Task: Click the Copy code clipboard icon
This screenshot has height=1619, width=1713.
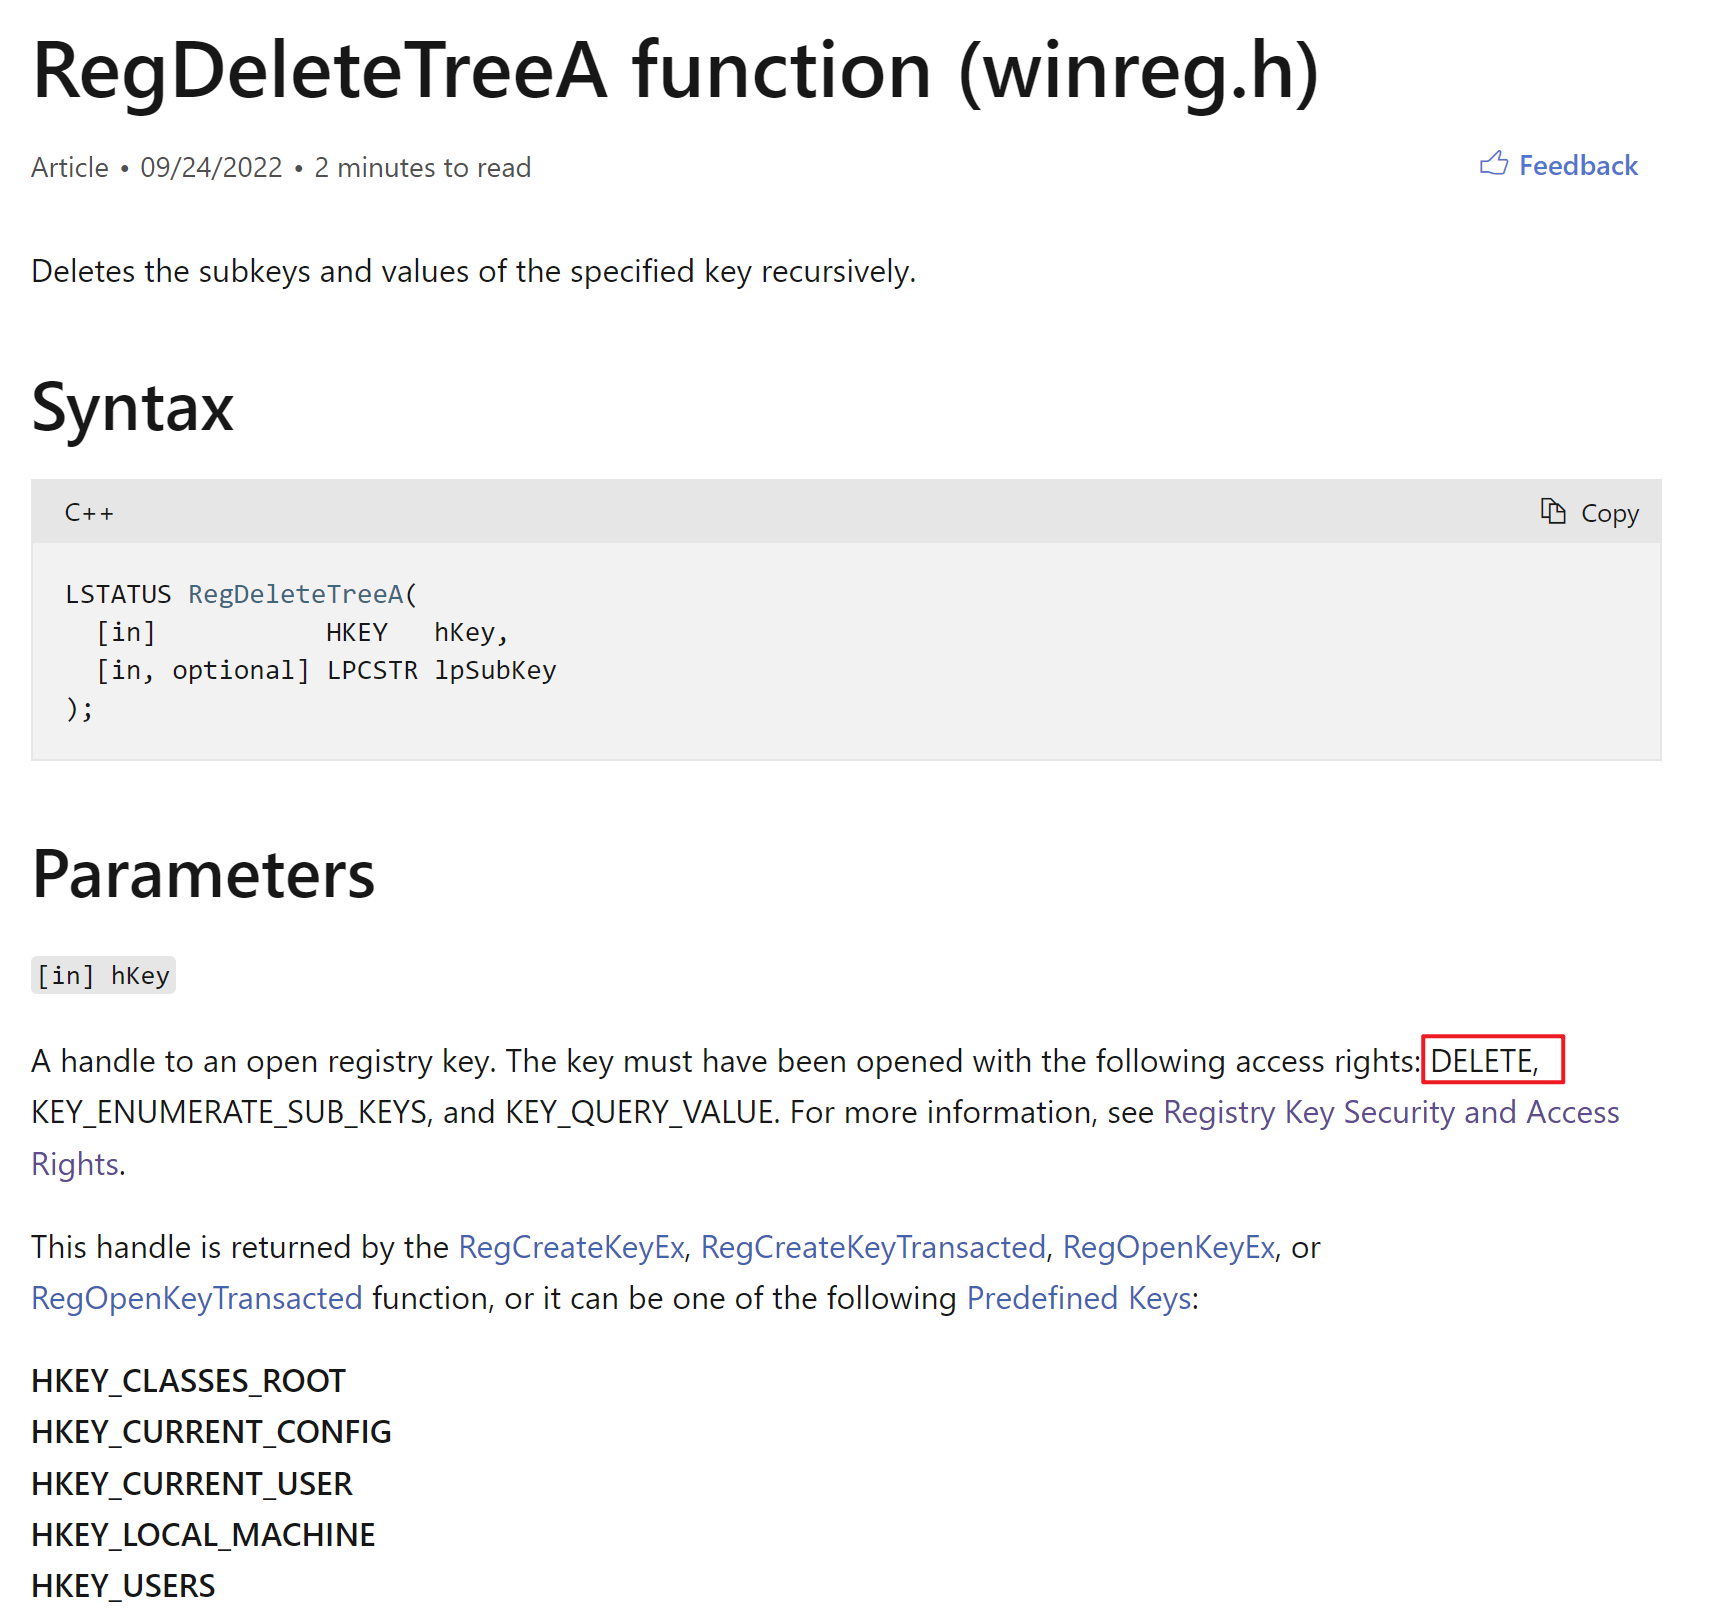Action: point(1552,512)
